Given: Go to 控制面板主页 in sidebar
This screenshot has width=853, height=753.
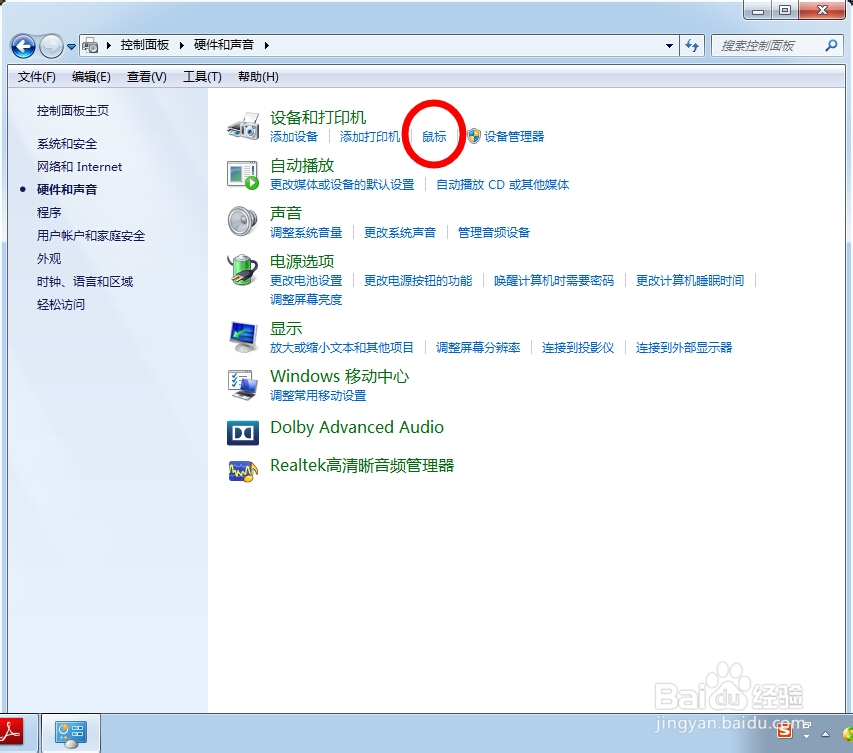Looking at the screenshot, I should [x=73, y=111].
